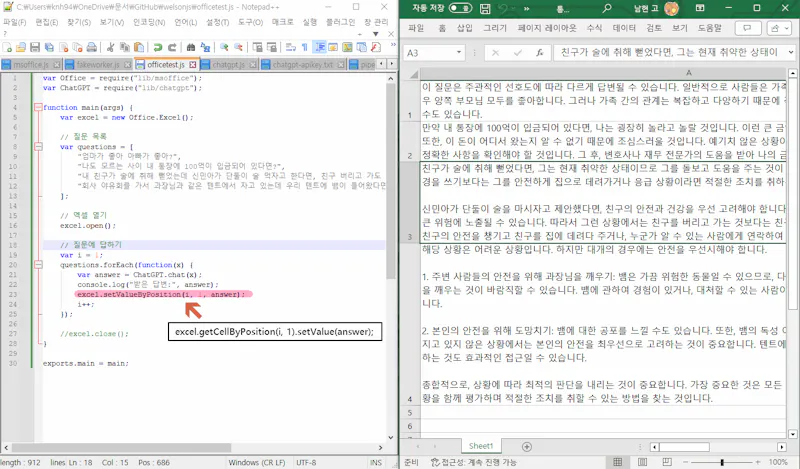Switch to Page Layout view icon
This screenshot has height=469, width=800.
[x=642, y=462]
